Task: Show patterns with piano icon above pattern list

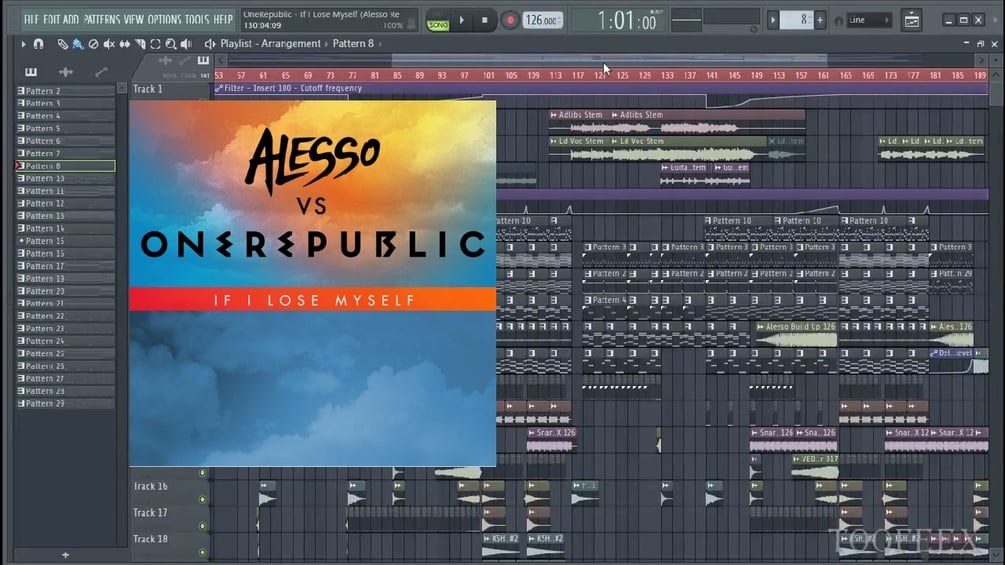Action: tap(31, 72)
